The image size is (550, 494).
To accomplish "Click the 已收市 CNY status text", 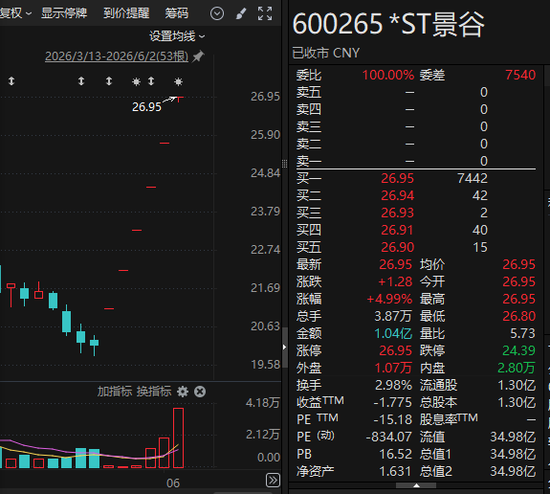I will (326, 53).
